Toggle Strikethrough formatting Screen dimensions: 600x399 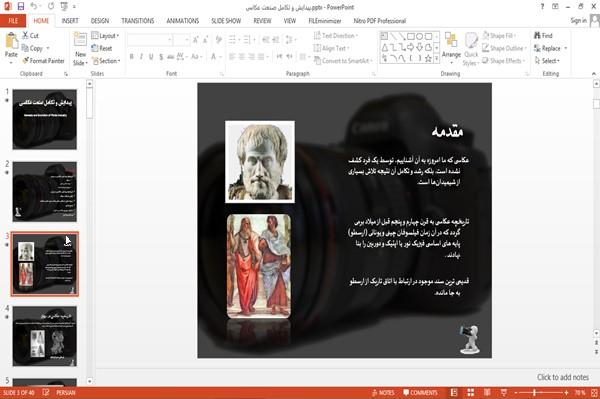[171, 57]
